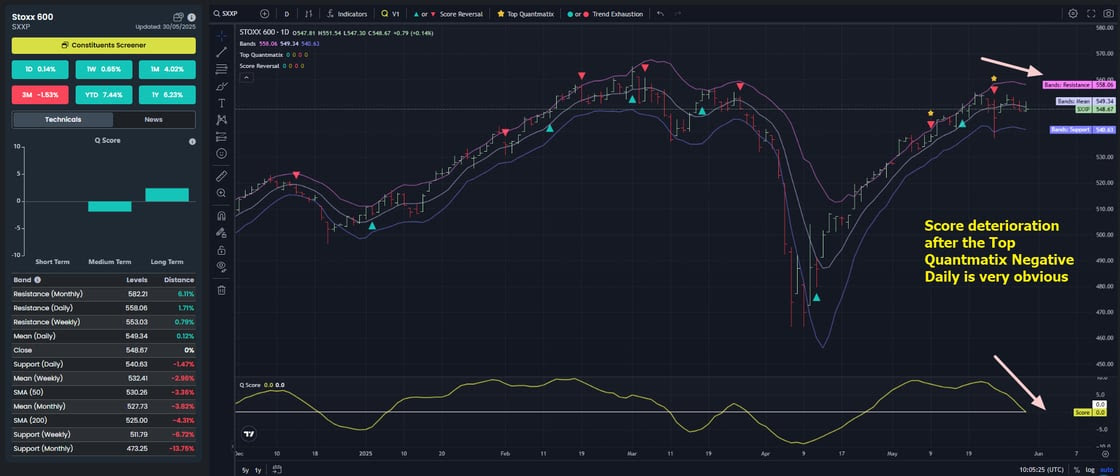This screenshot has height=476, width=1120.
Task: Open the Fibonacci and Gann tools
Action: pyautogui.click(x=221, y=69)
